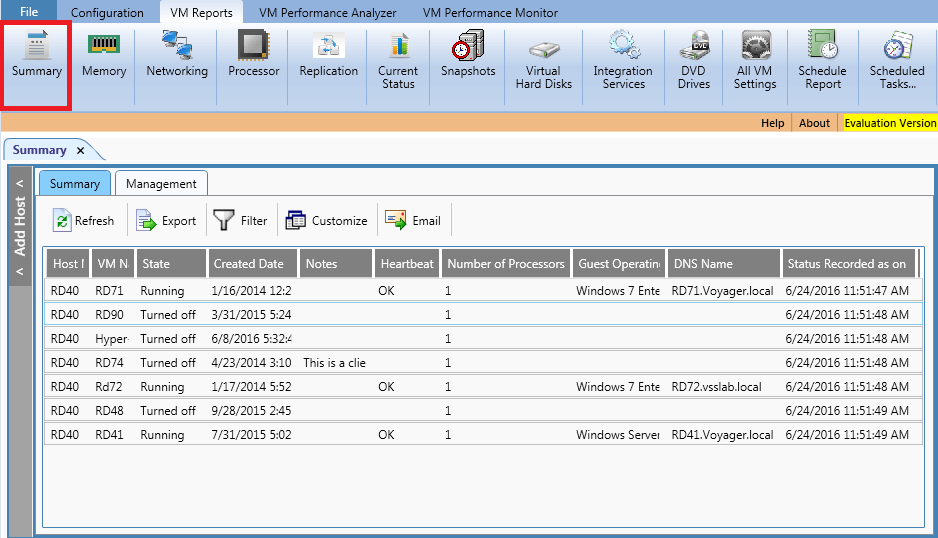
Task: Open Scheduled Tasks
Action: click(x=897, y=62)
